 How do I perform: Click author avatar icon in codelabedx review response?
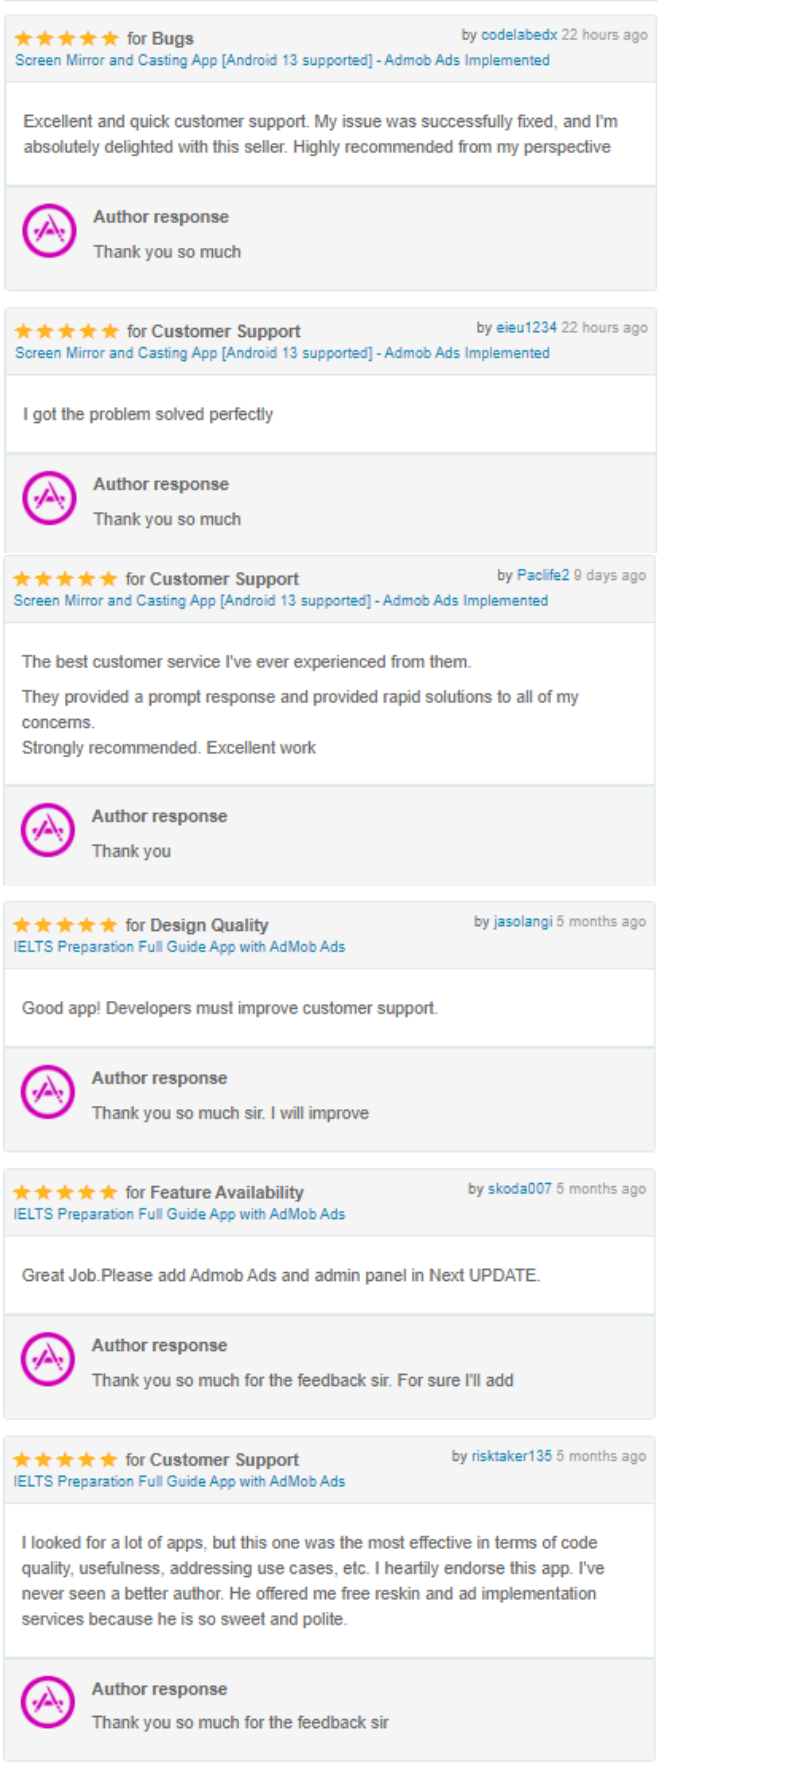[49, 231]
